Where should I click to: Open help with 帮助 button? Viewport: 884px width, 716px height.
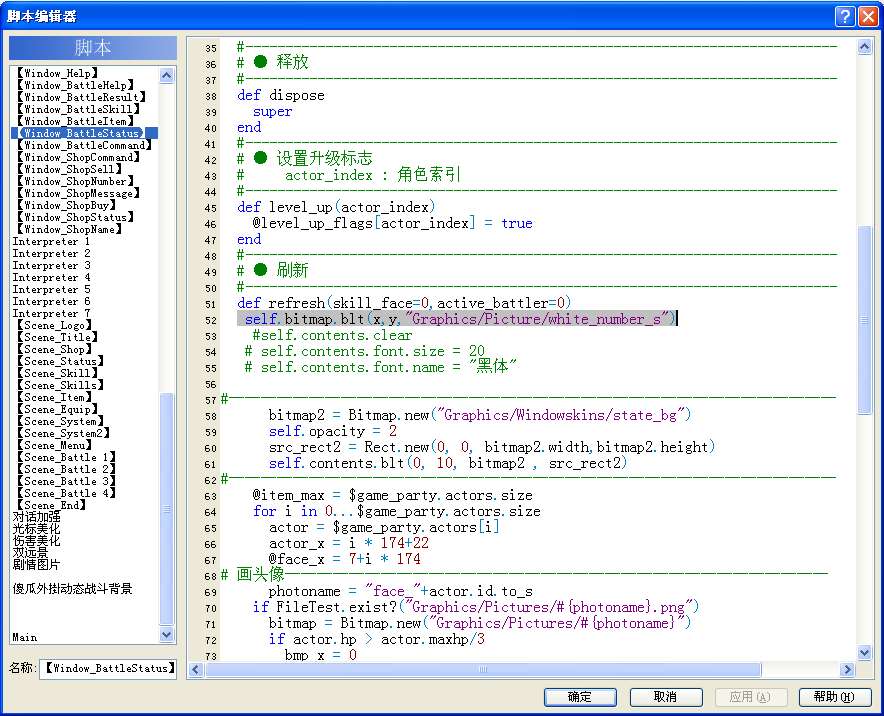tap(835, 697)
